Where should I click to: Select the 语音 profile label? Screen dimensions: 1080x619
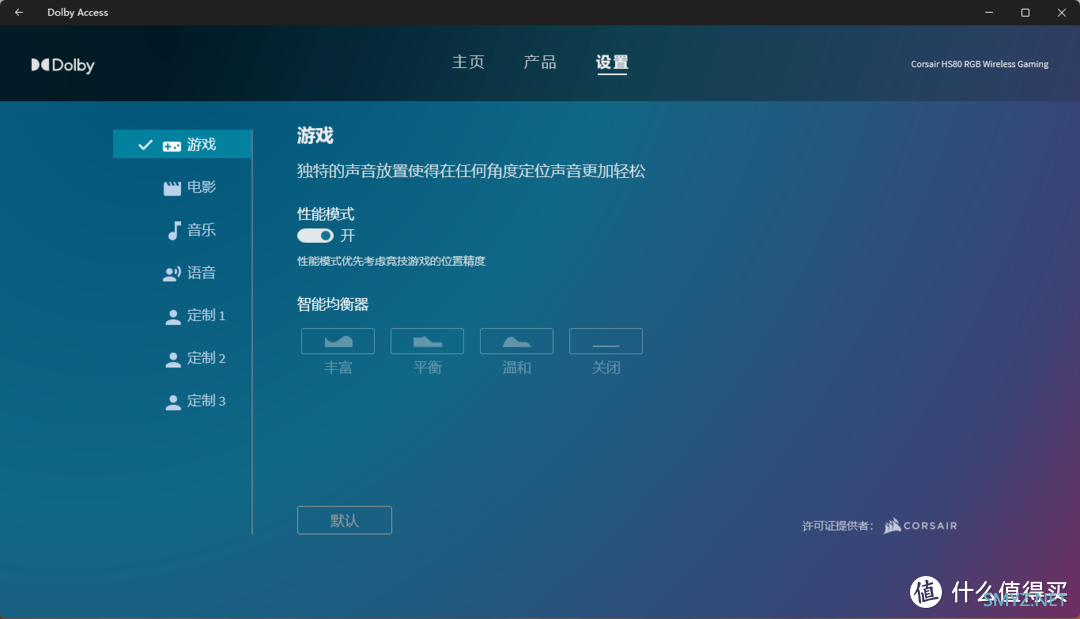[202, 273]
